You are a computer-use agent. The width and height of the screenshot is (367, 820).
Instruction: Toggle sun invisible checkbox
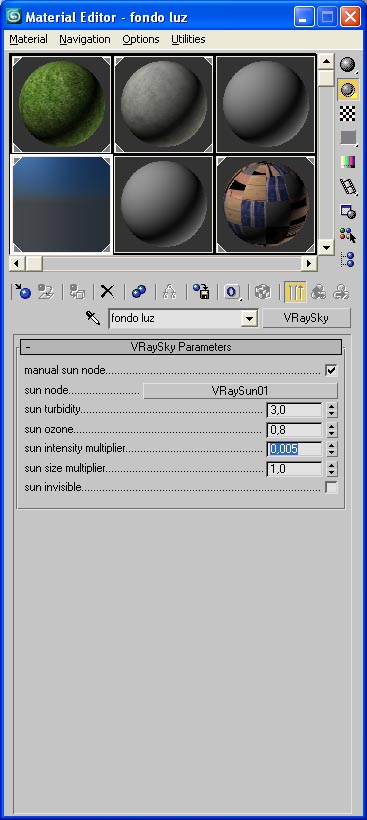coord(331,487)
